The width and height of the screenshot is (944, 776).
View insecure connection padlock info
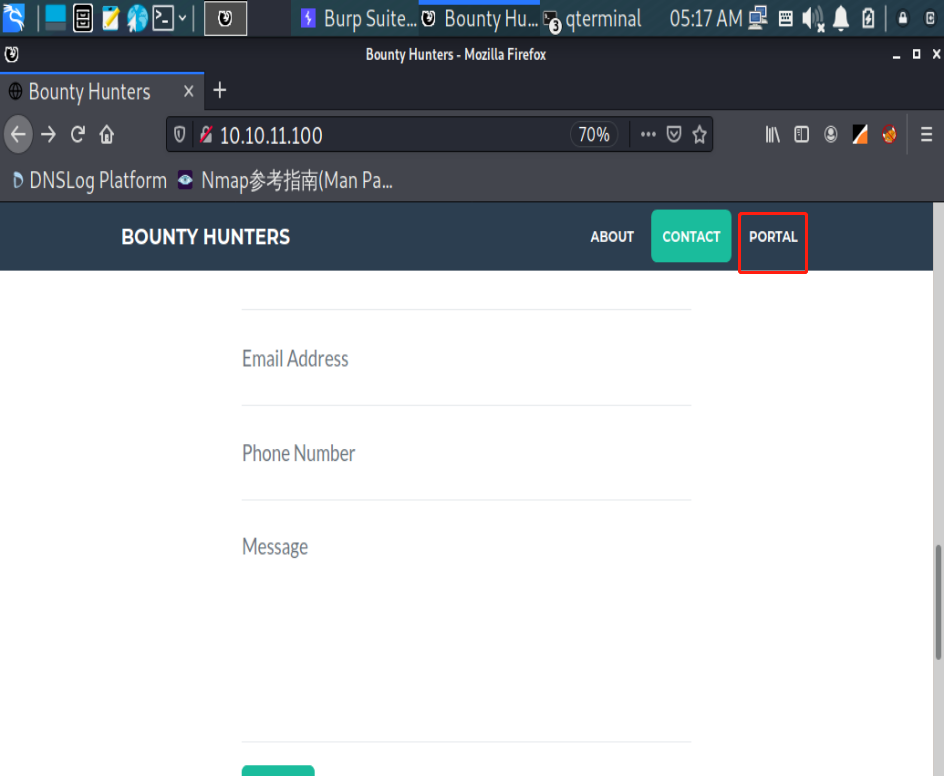[206, 134]
